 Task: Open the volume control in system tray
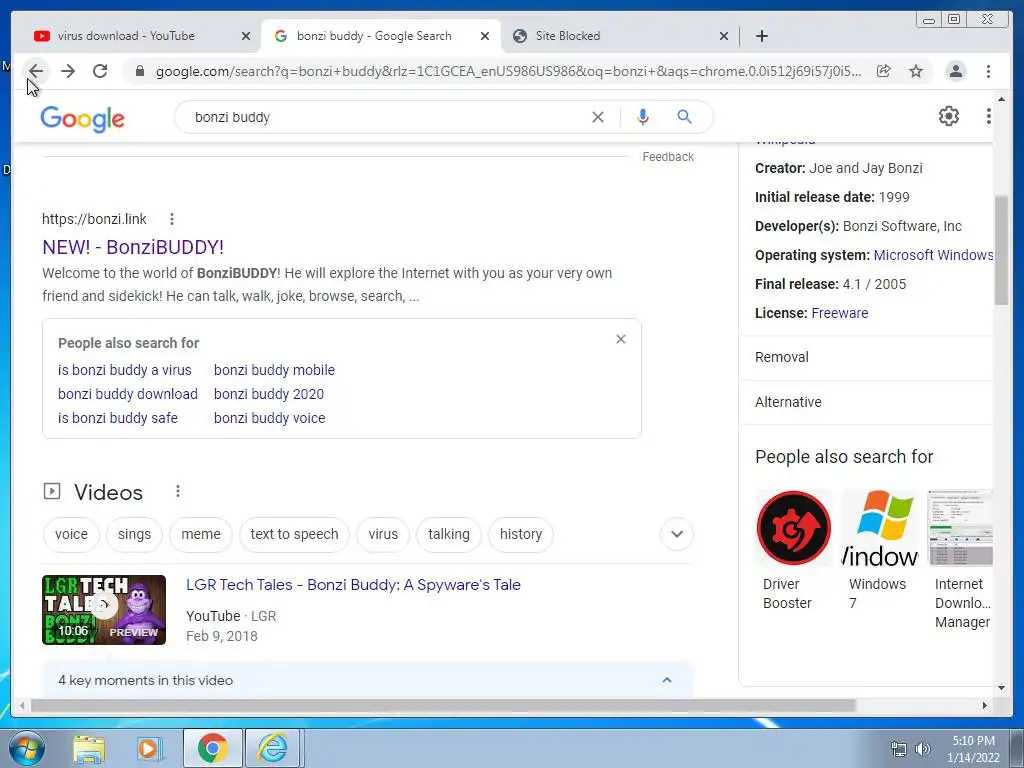pos(923,749)
